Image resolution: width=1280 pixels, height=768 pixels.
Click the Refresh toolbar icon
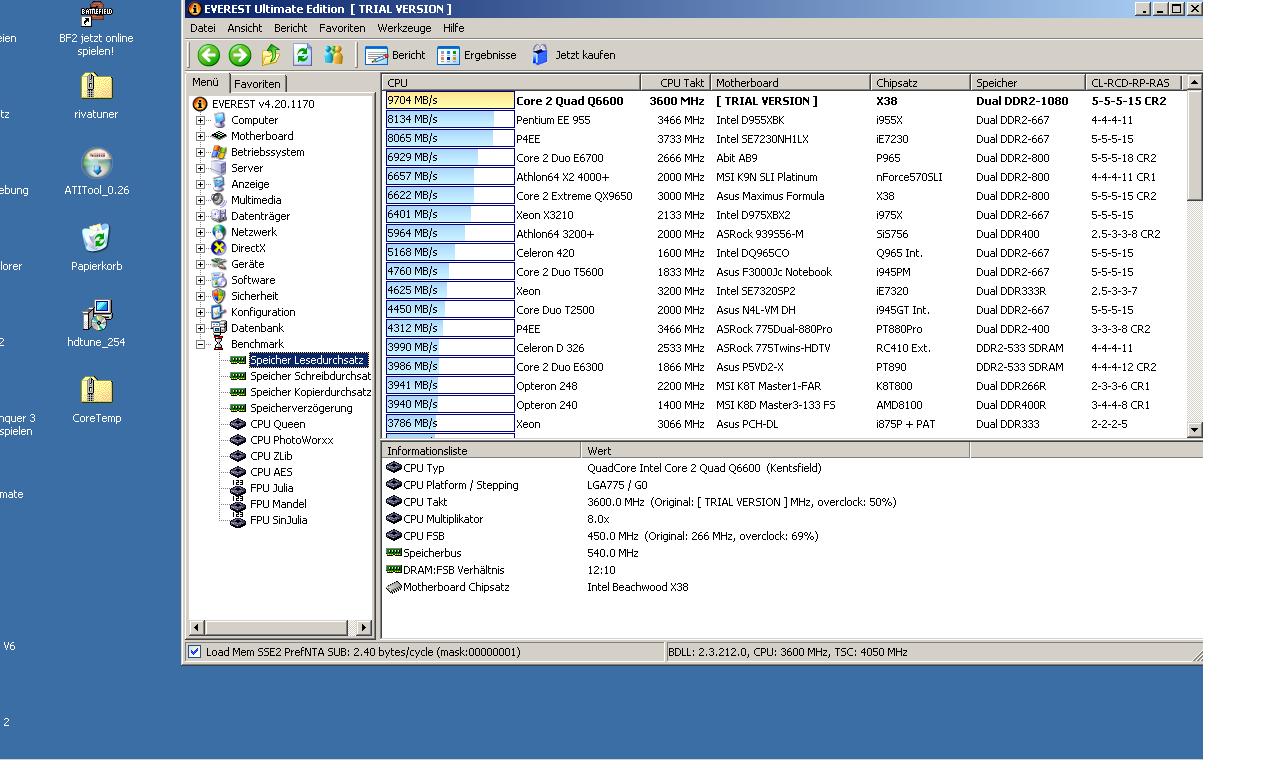pos(302,55)
